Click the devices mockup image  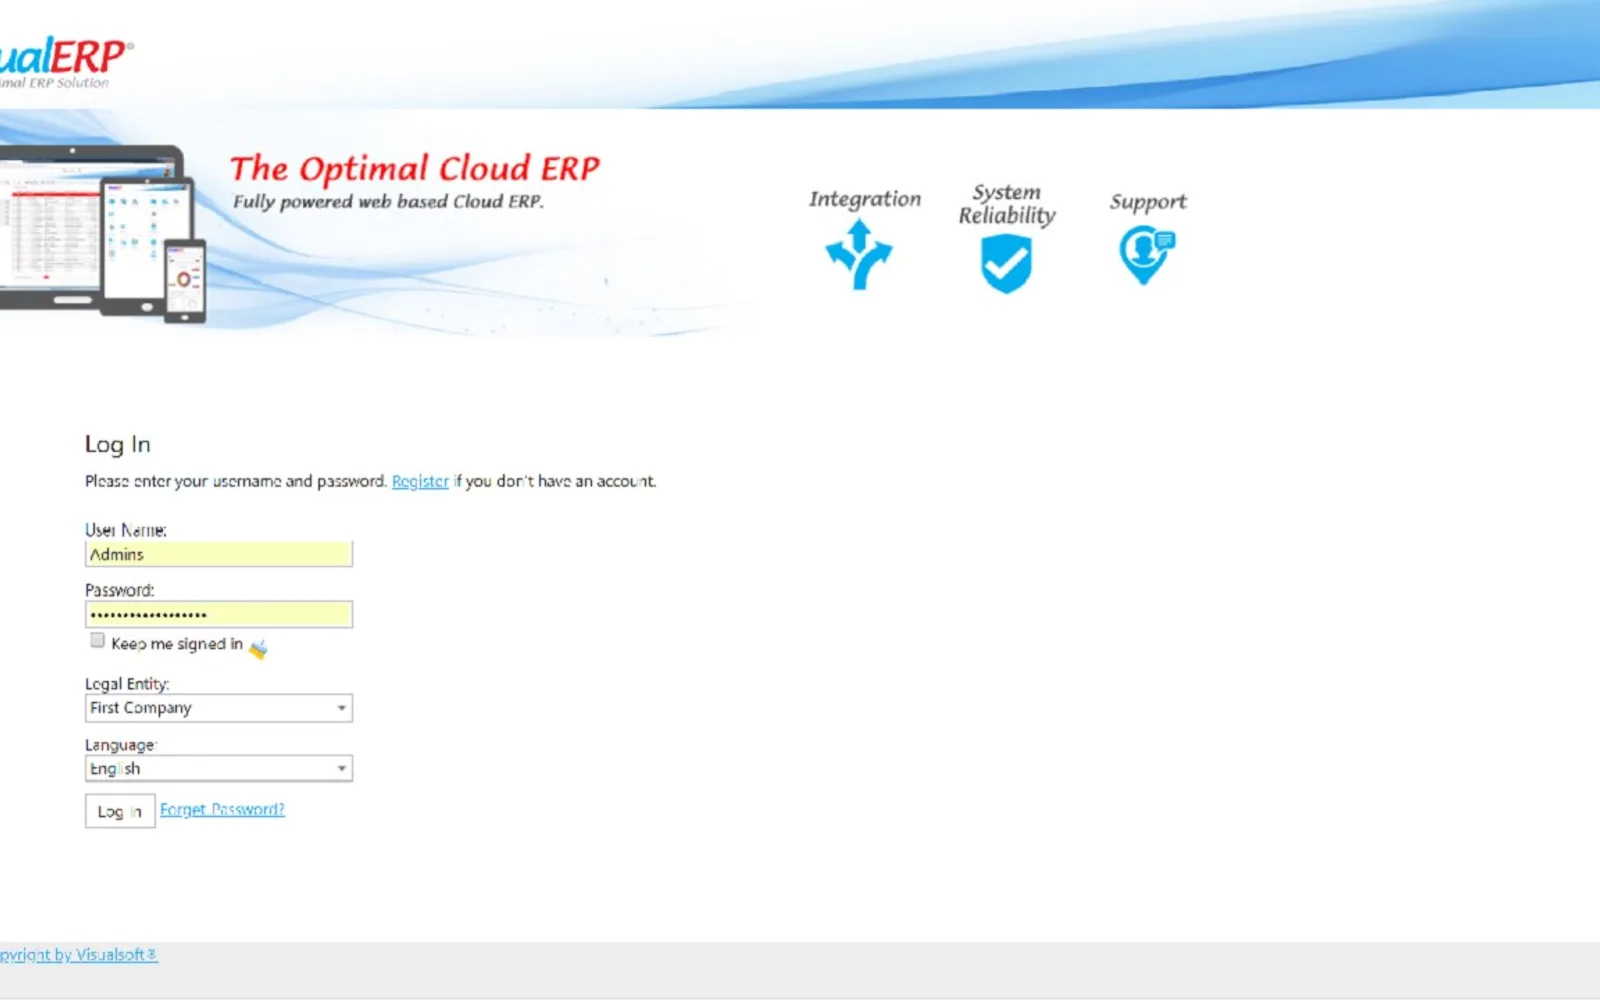(102, 234)
